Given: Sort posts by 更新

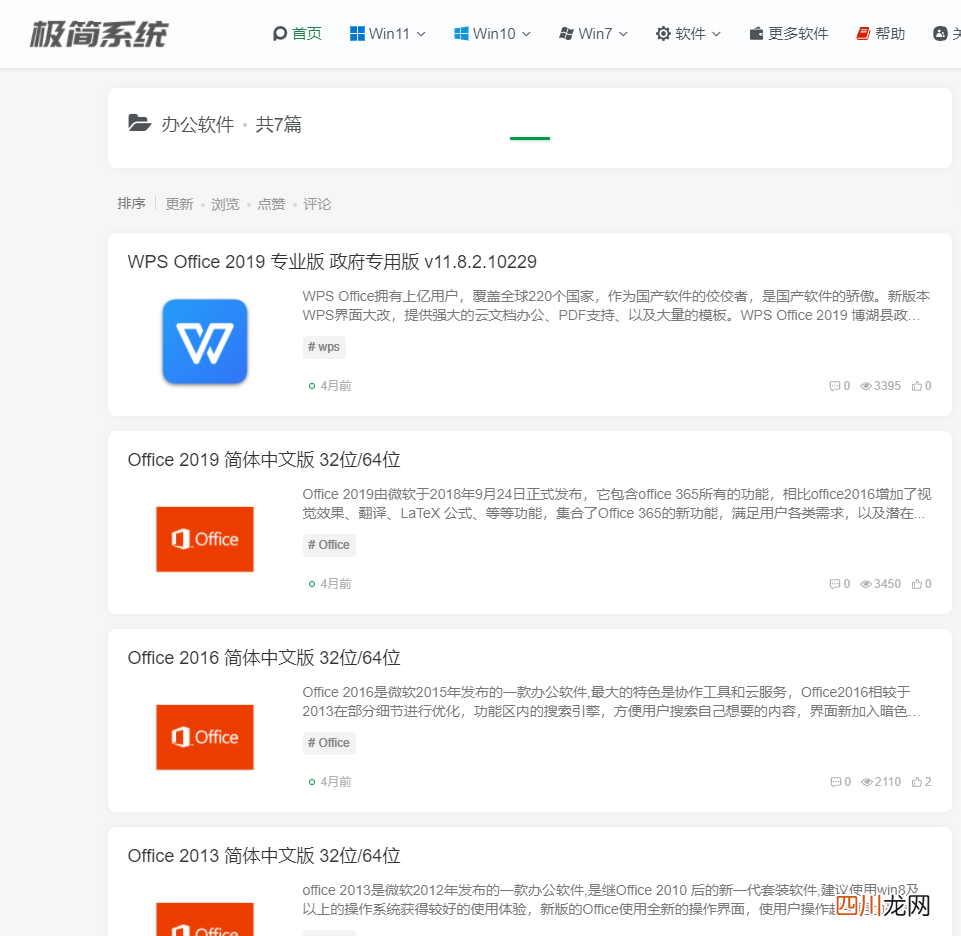Looking at the screenshot, I should [179, 204].
